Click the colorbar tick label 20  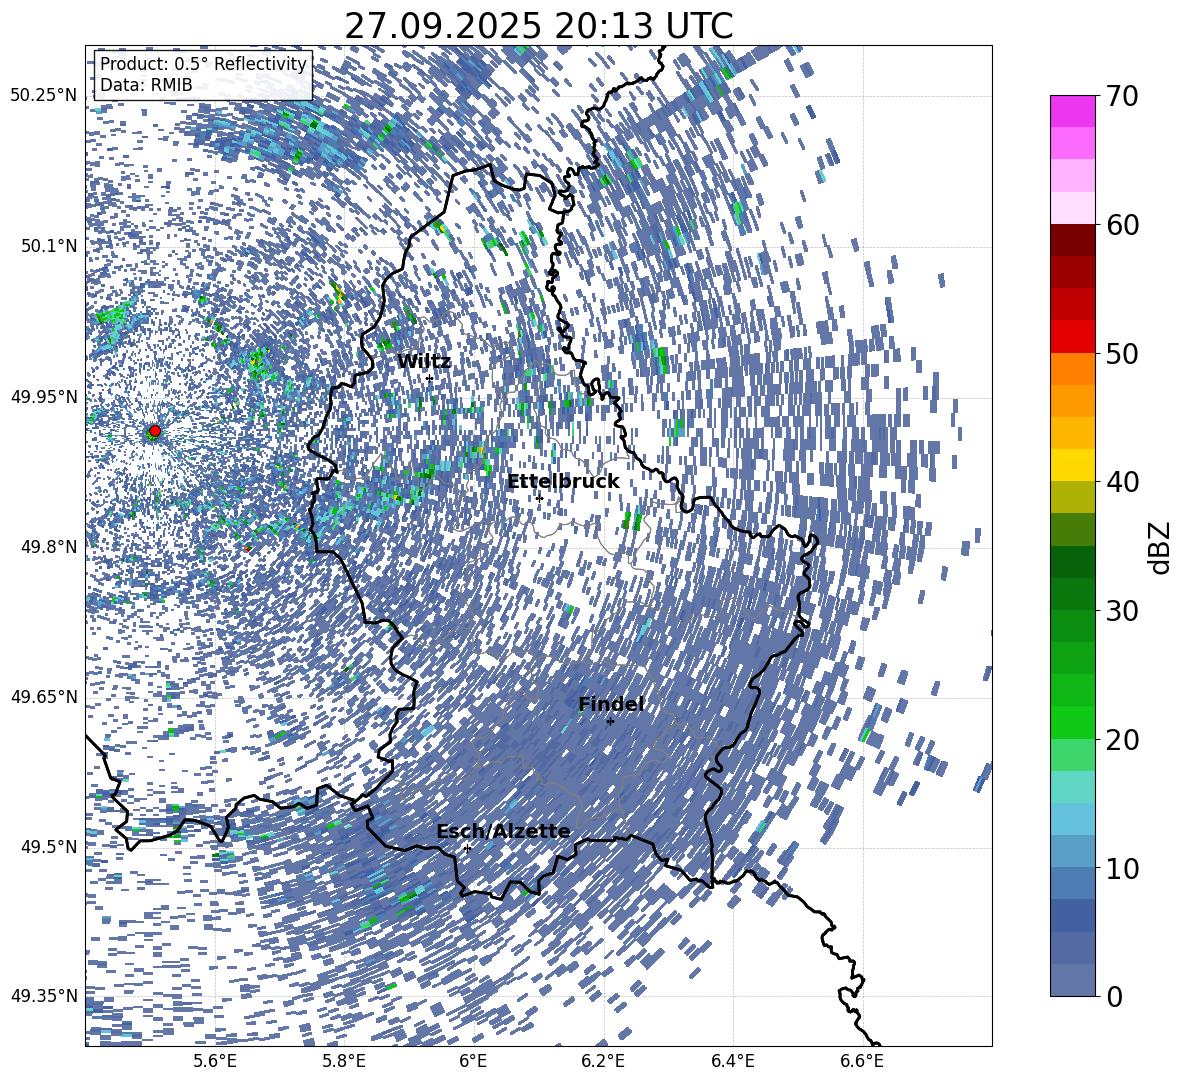click(1122, 739)
